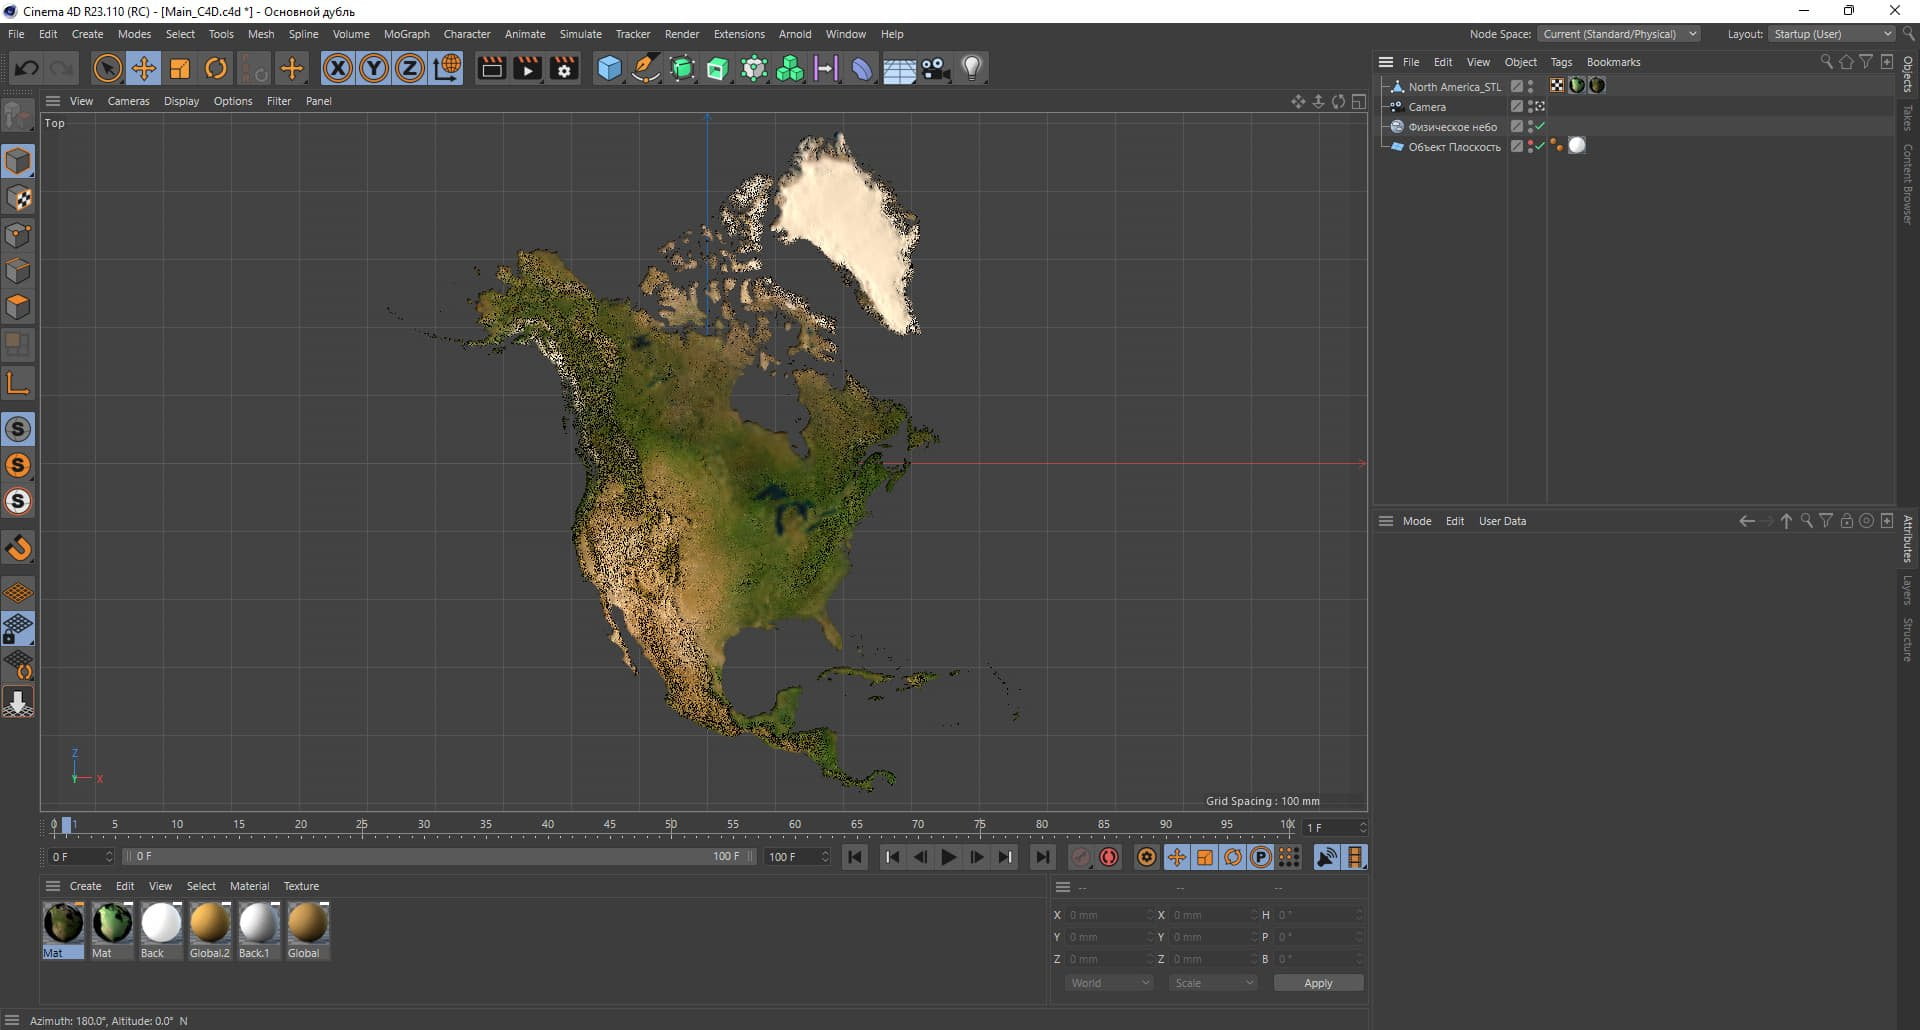Viewport: 1920px width, 1030px height.
Task: Click the Floor environment icon
Action: (x=899, y=70)
